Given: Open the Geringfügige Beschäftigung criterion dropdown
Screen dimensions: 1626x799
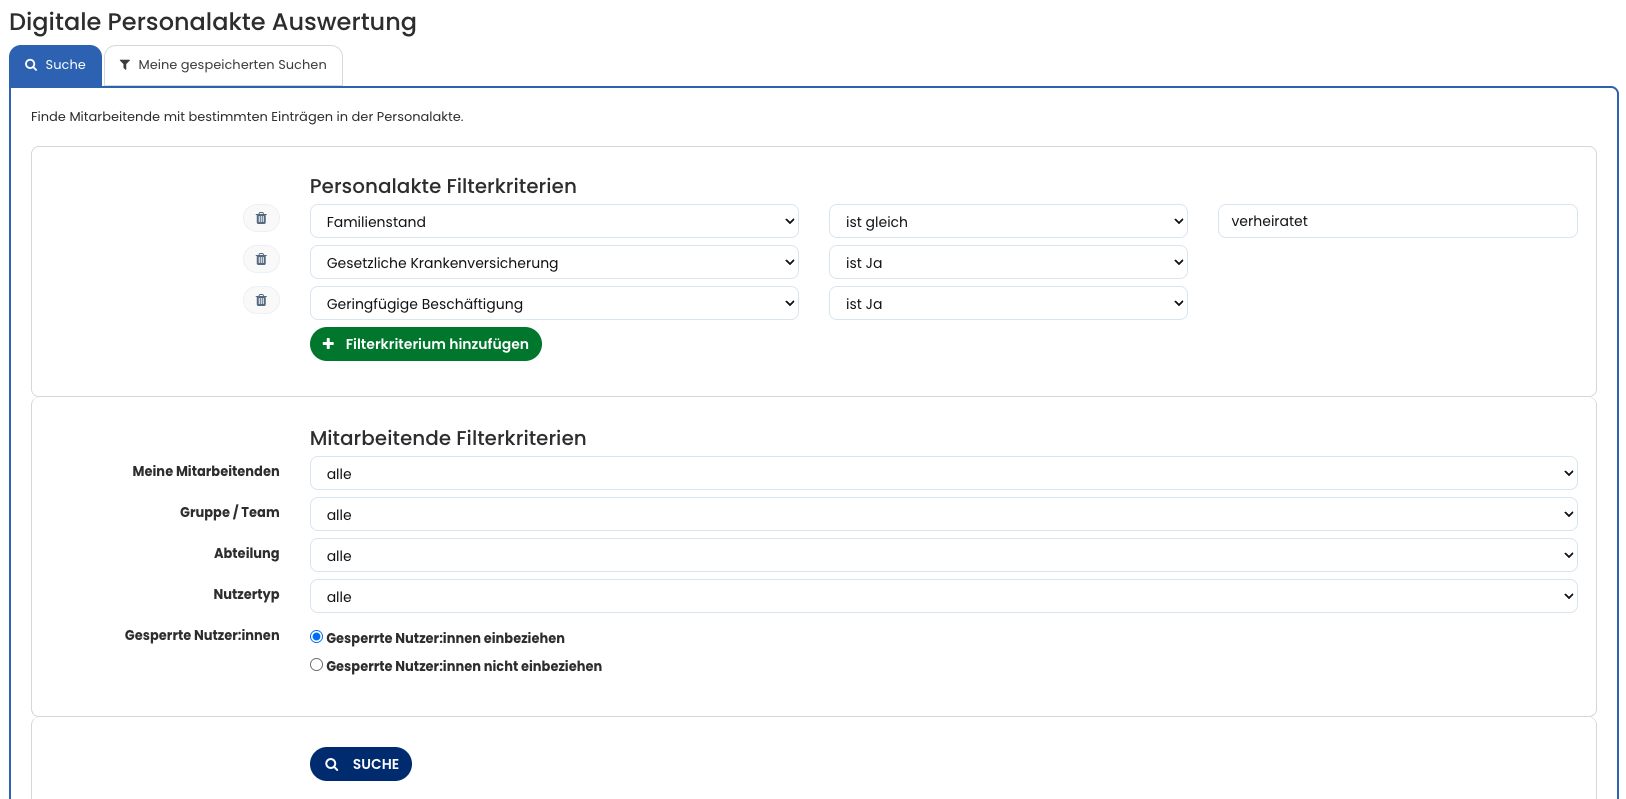Looking at the screenshot, I should pyautogui.click(x=554, y=303).
